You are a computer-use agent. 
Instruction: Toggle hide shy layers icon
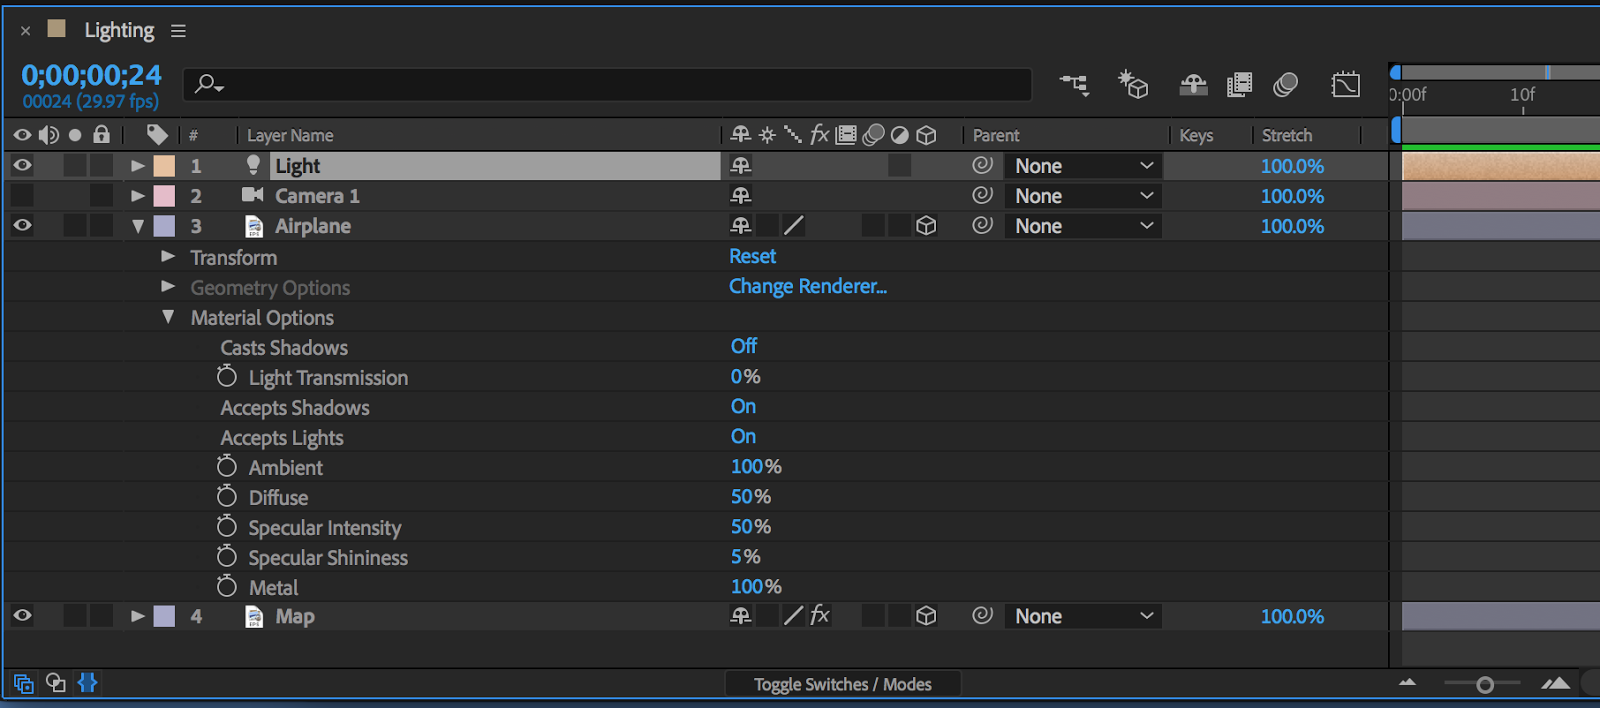pyautogui.click(x=1193, y=85)
